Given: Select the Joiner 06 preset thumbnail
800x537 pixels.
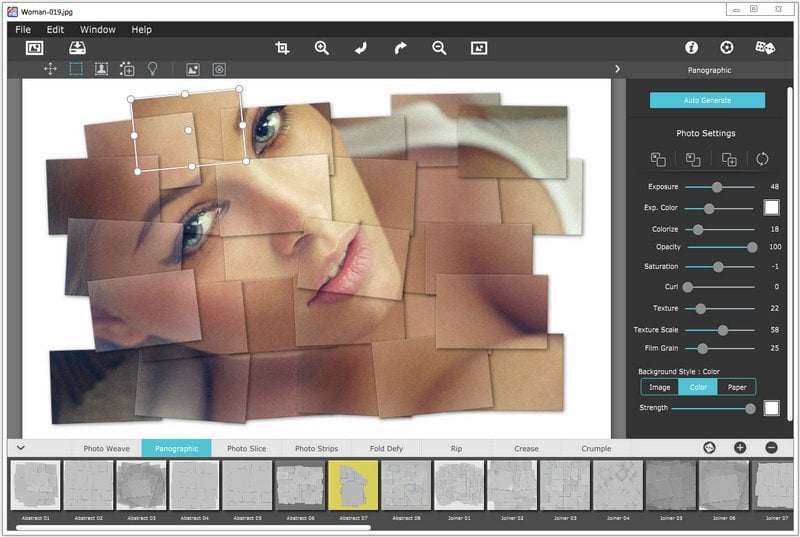Looking at the screenshot, I should click(723, 485).
